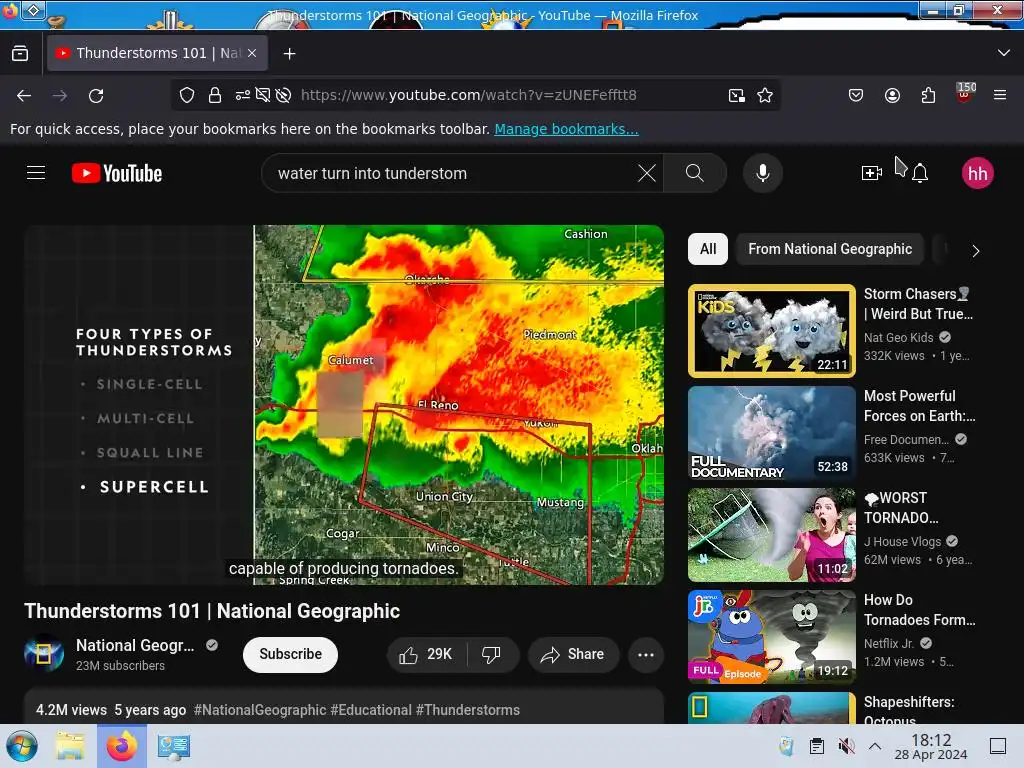Open Firefox View in the tab bar
Screen dimensions: 1024x768
point(20,53)
